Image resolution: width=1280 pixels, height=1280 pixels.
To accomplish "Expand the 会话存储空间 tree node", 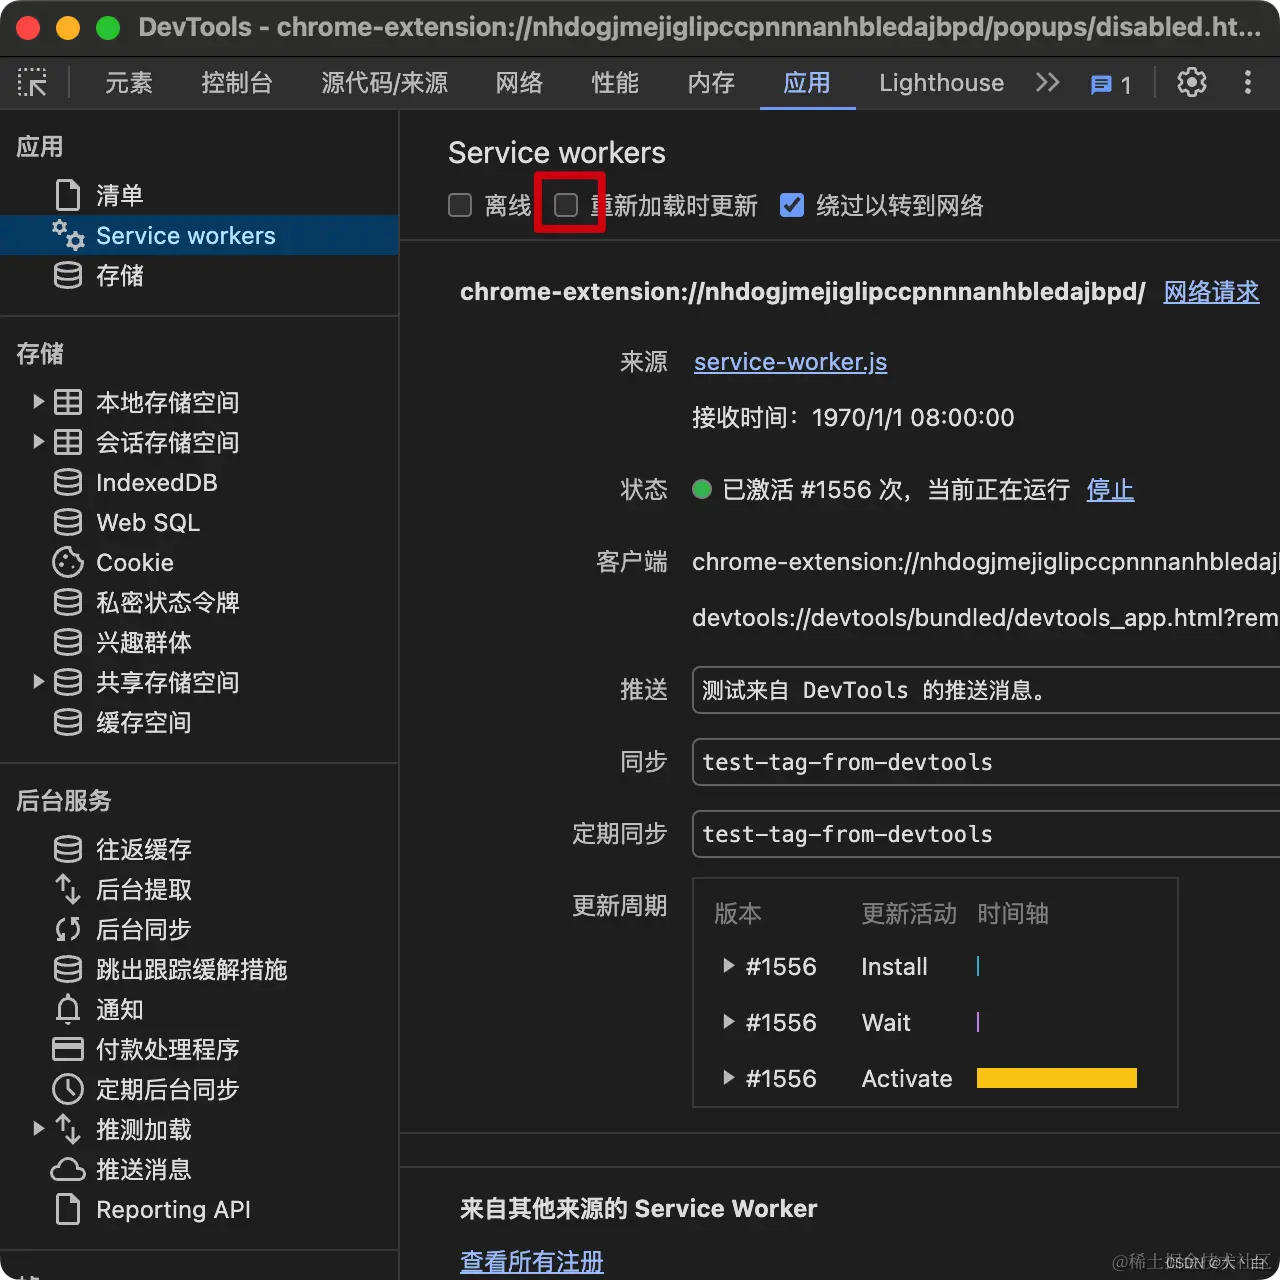I will pyautogui.click(x=39, y=442).
